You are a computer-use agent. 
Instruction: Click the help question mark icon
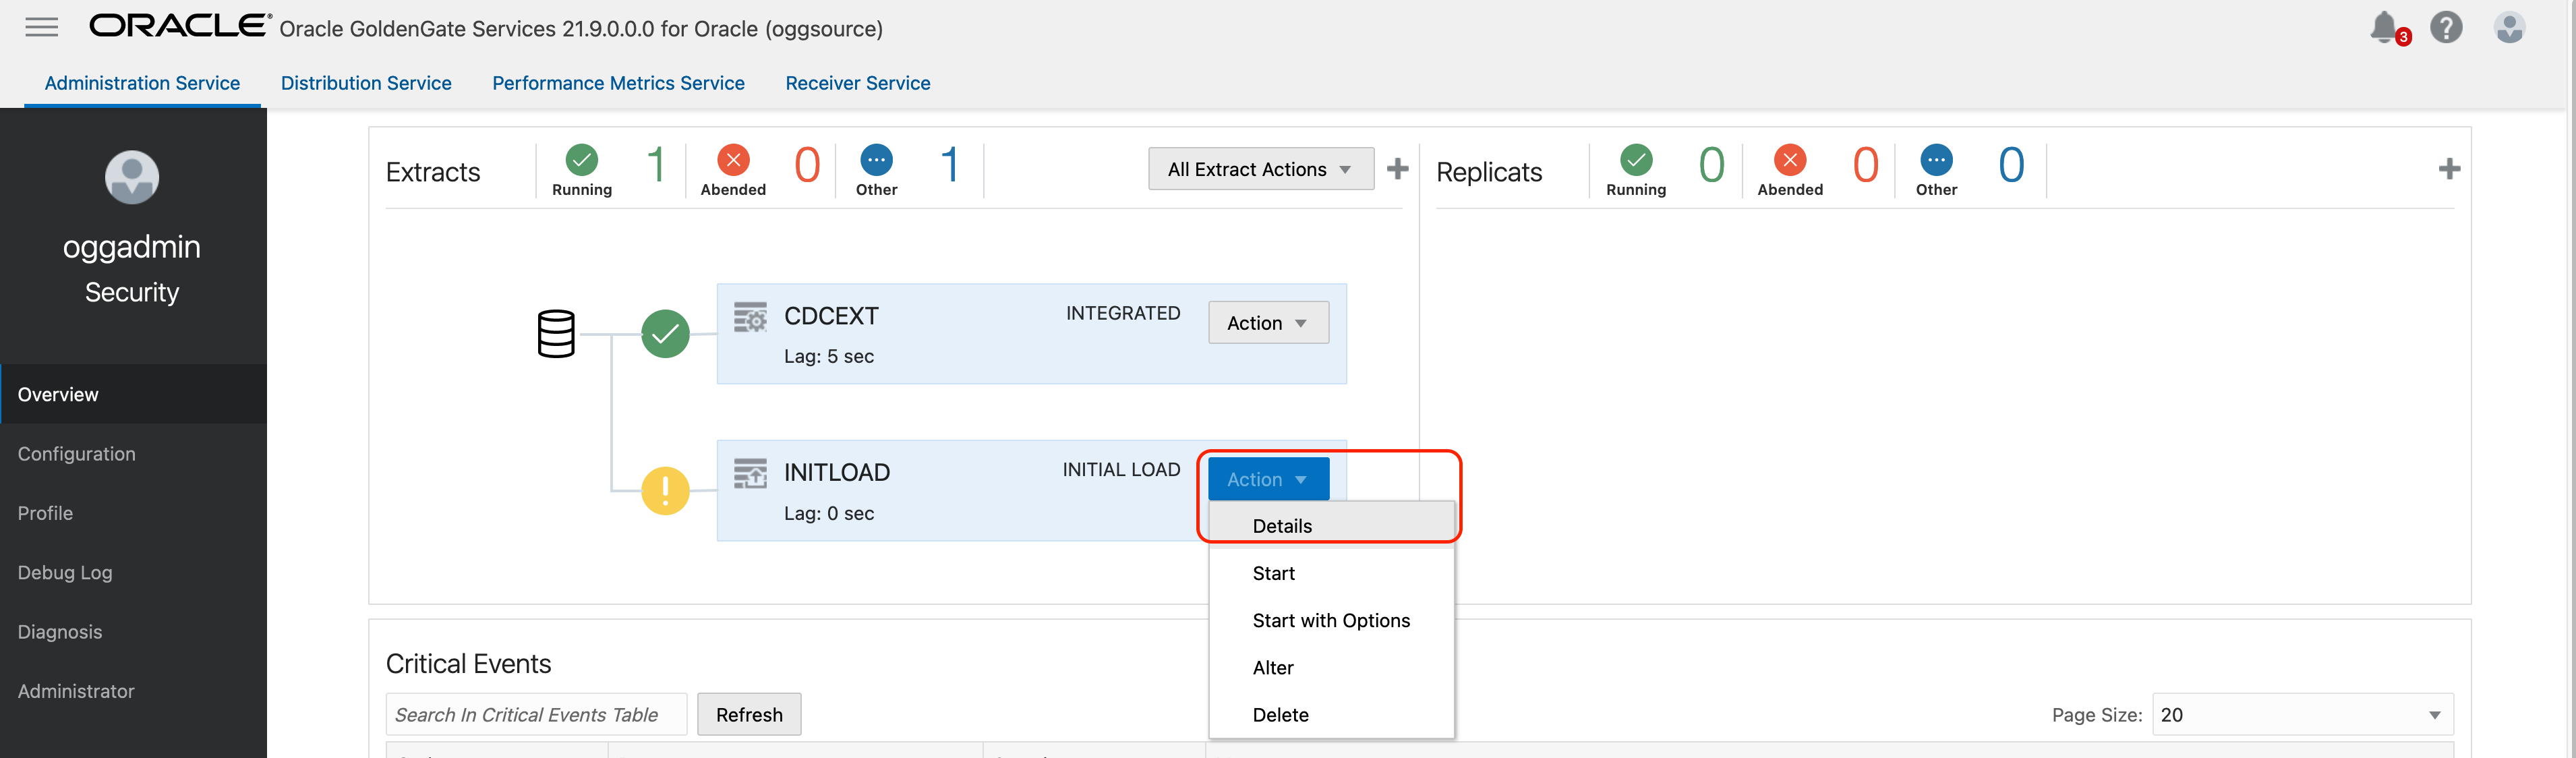[x=2447, y=27]
